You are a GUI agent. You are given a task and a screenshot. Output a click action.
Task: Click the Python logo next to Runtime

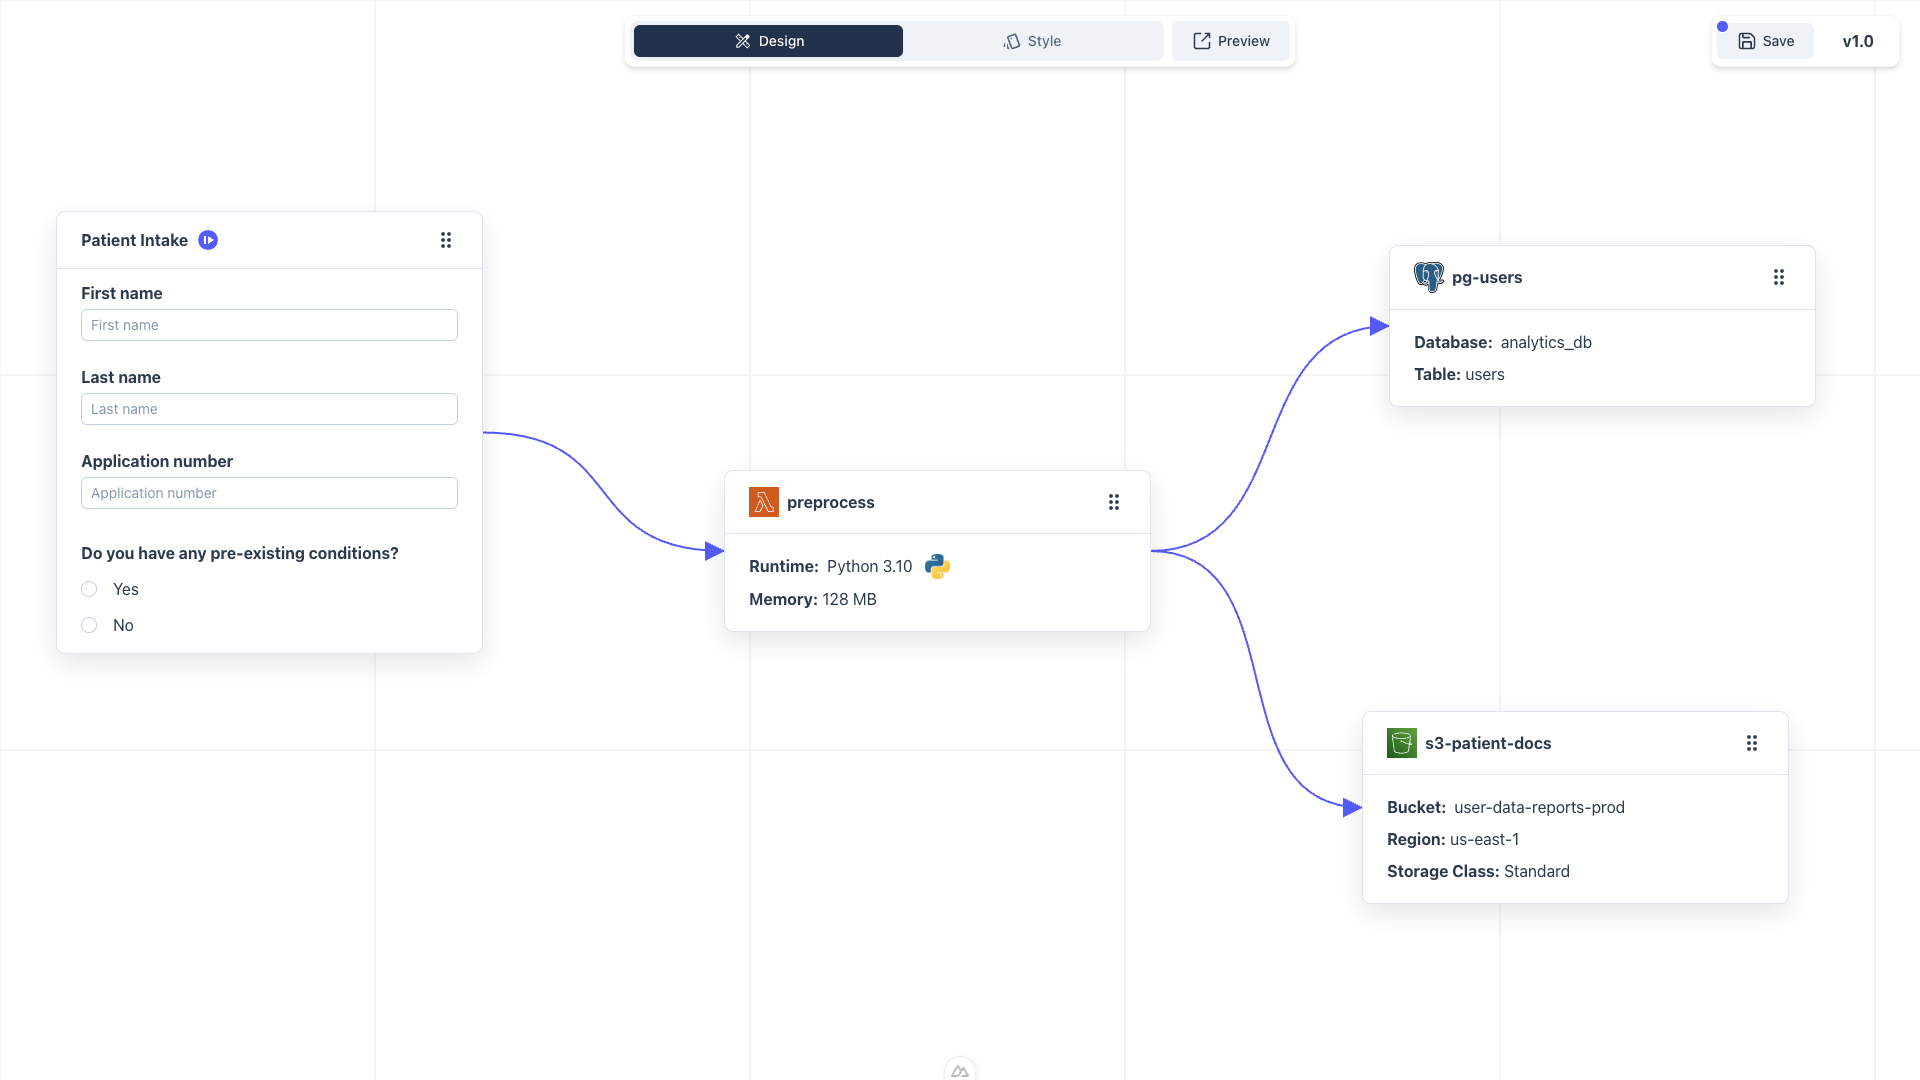[x=937, y=566]
